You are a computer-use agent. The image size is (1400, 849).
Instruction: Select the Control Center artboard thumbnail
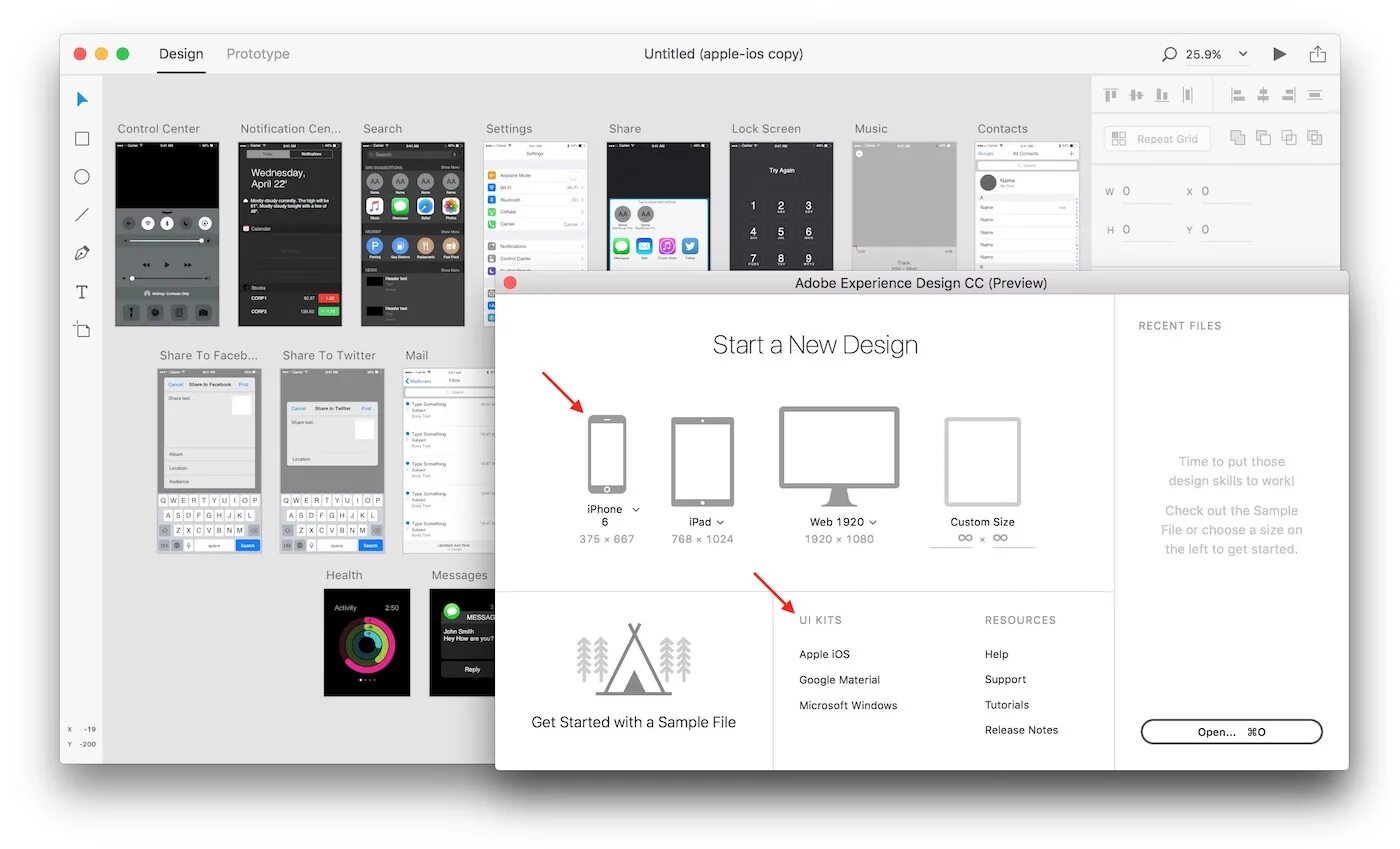pos(167,234)
